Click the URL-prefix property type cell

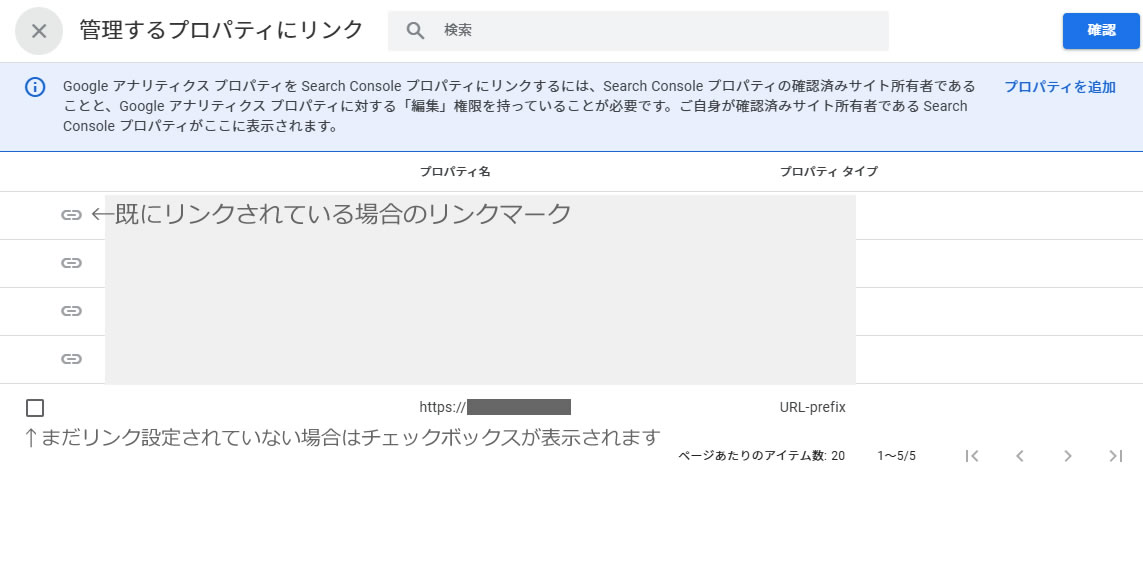813,407
